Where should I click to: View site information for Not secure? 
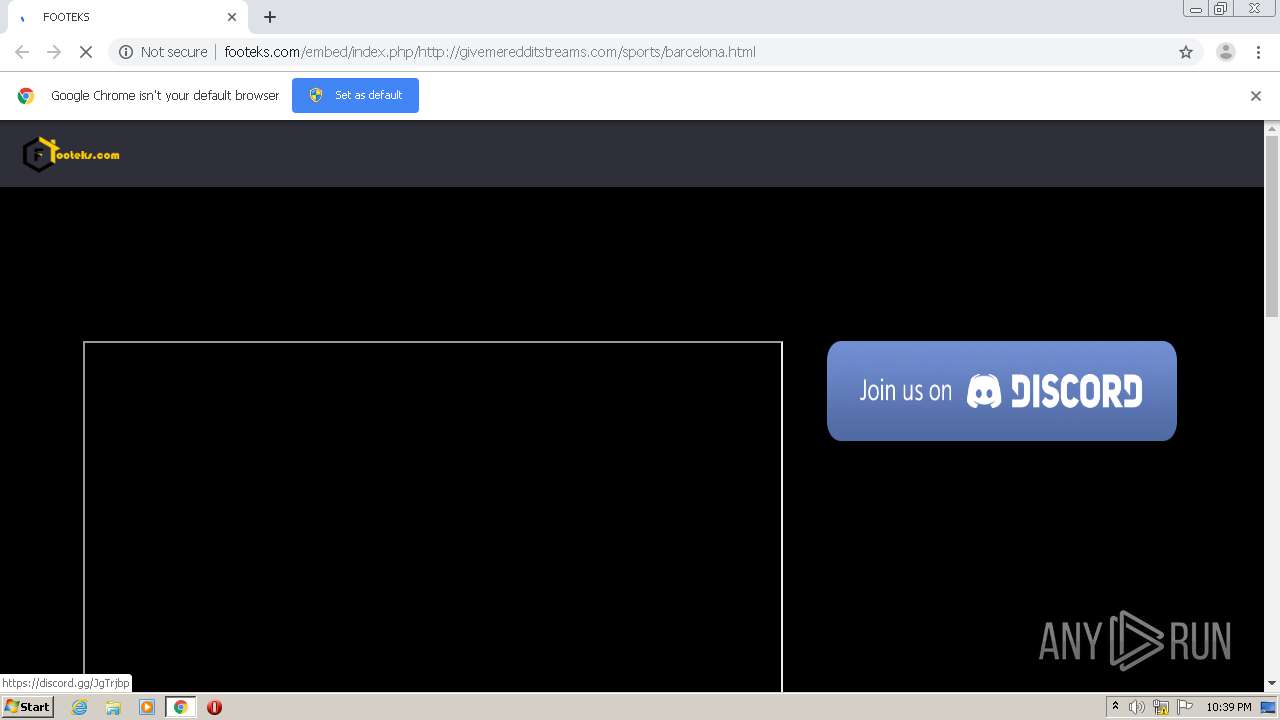point(163,52)
